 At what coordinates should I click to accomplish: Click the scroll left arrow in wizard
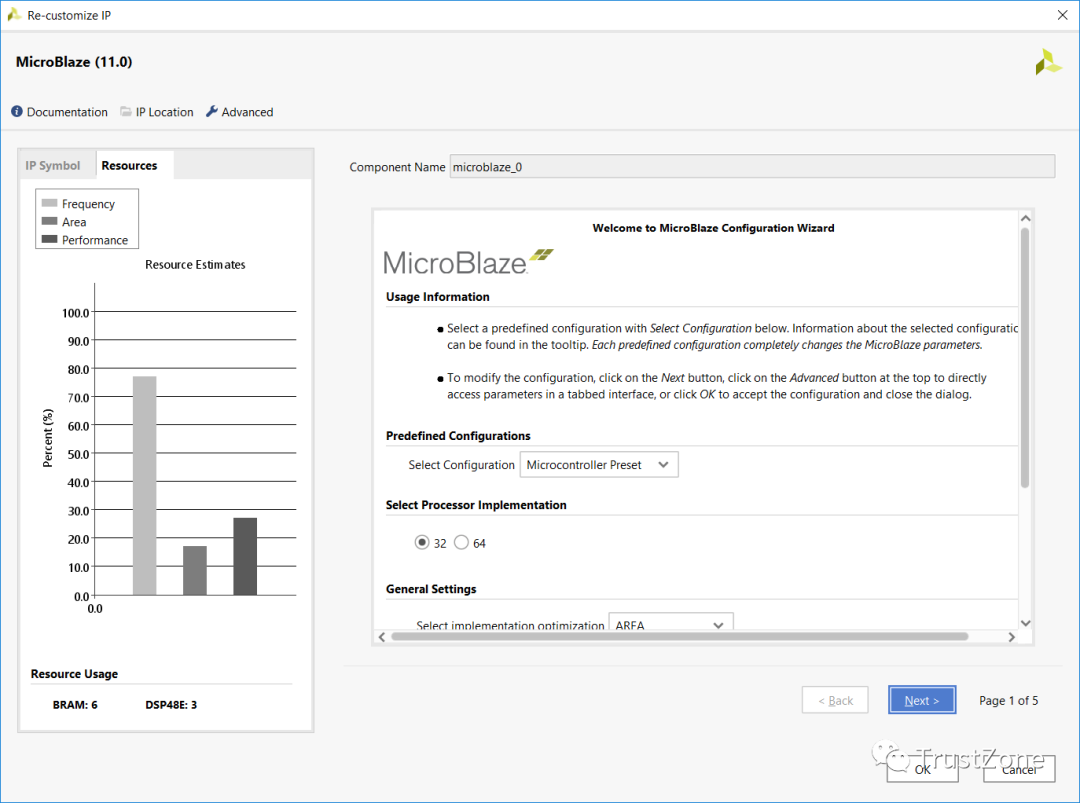(x=382, y=637)
